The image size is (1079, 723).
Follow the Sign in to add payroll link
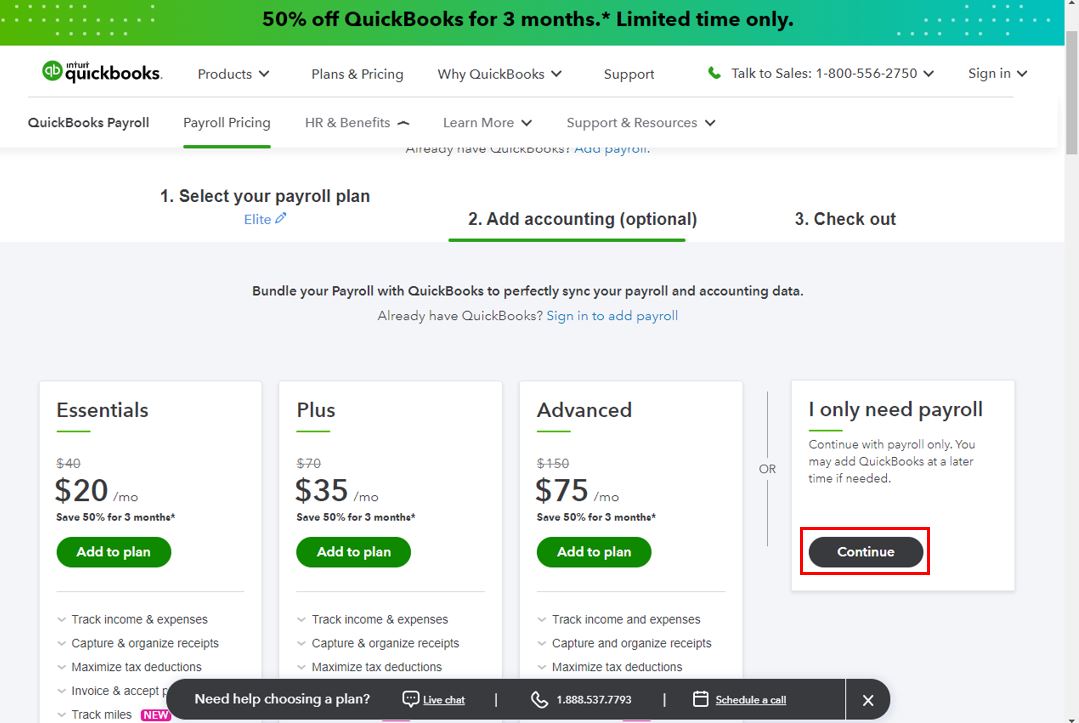coord(612,316)
